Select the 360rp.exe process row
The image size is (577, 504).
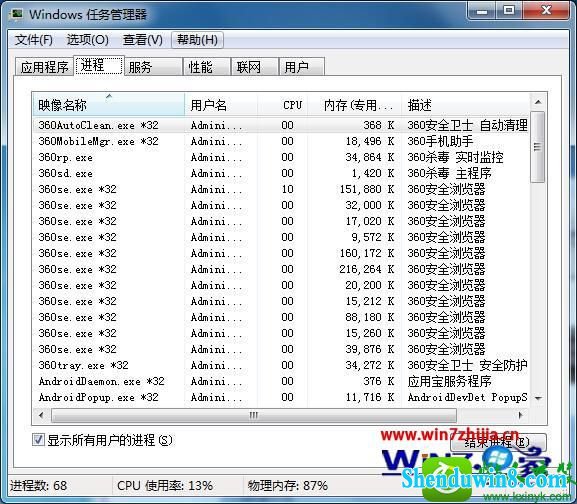[281, 157]
